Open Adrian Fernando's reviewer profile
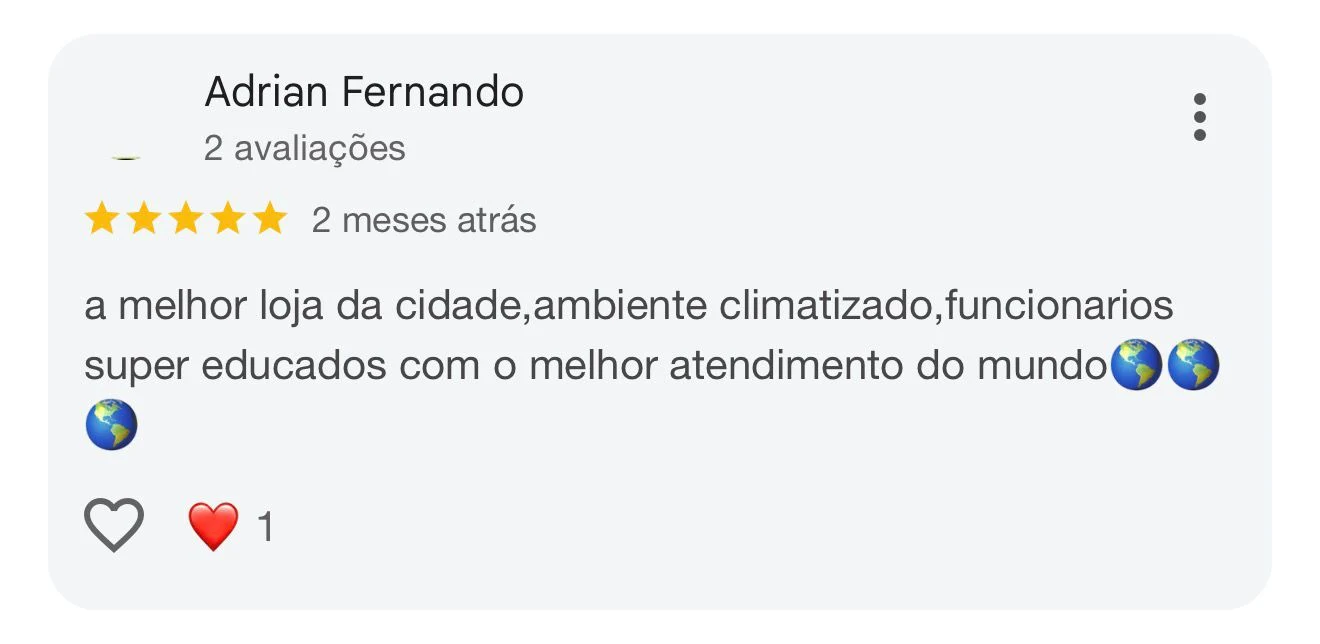Screen dimensions: 1320x644 (x=364, y=93)
